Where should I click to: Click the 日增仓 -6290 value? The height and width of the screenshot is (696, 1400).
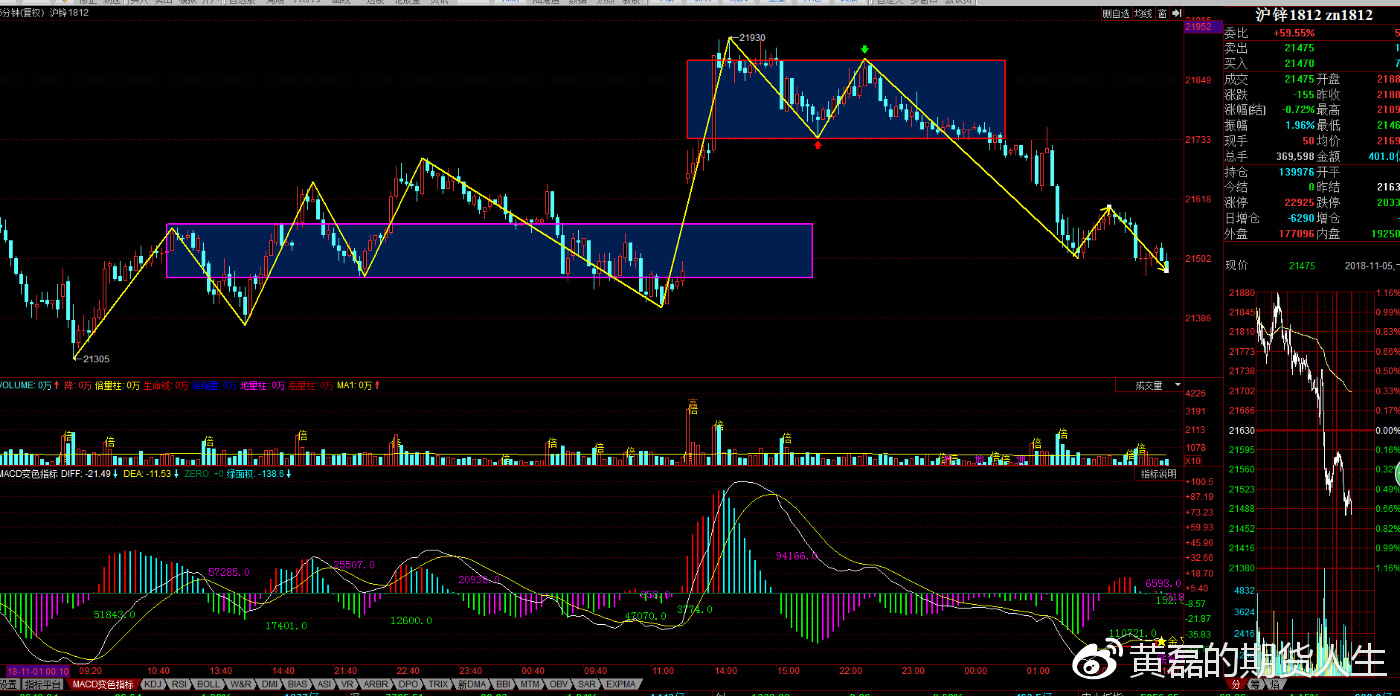[x=1299, y=218]
